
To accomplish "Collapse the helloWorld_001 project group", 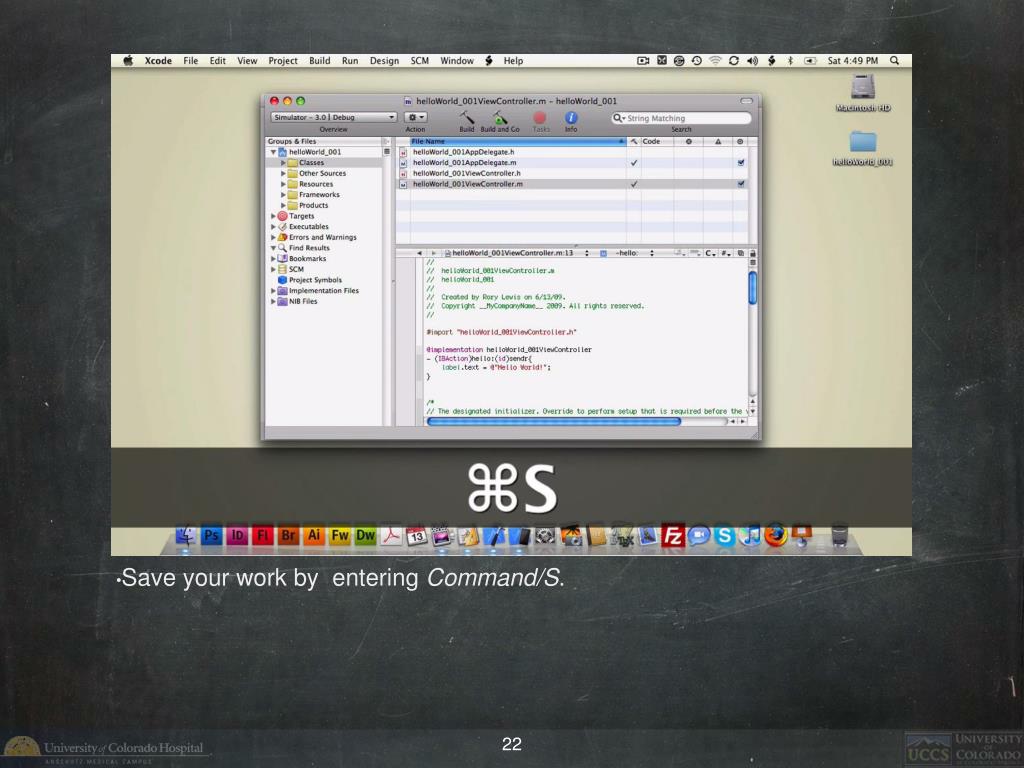I will 273,152.
